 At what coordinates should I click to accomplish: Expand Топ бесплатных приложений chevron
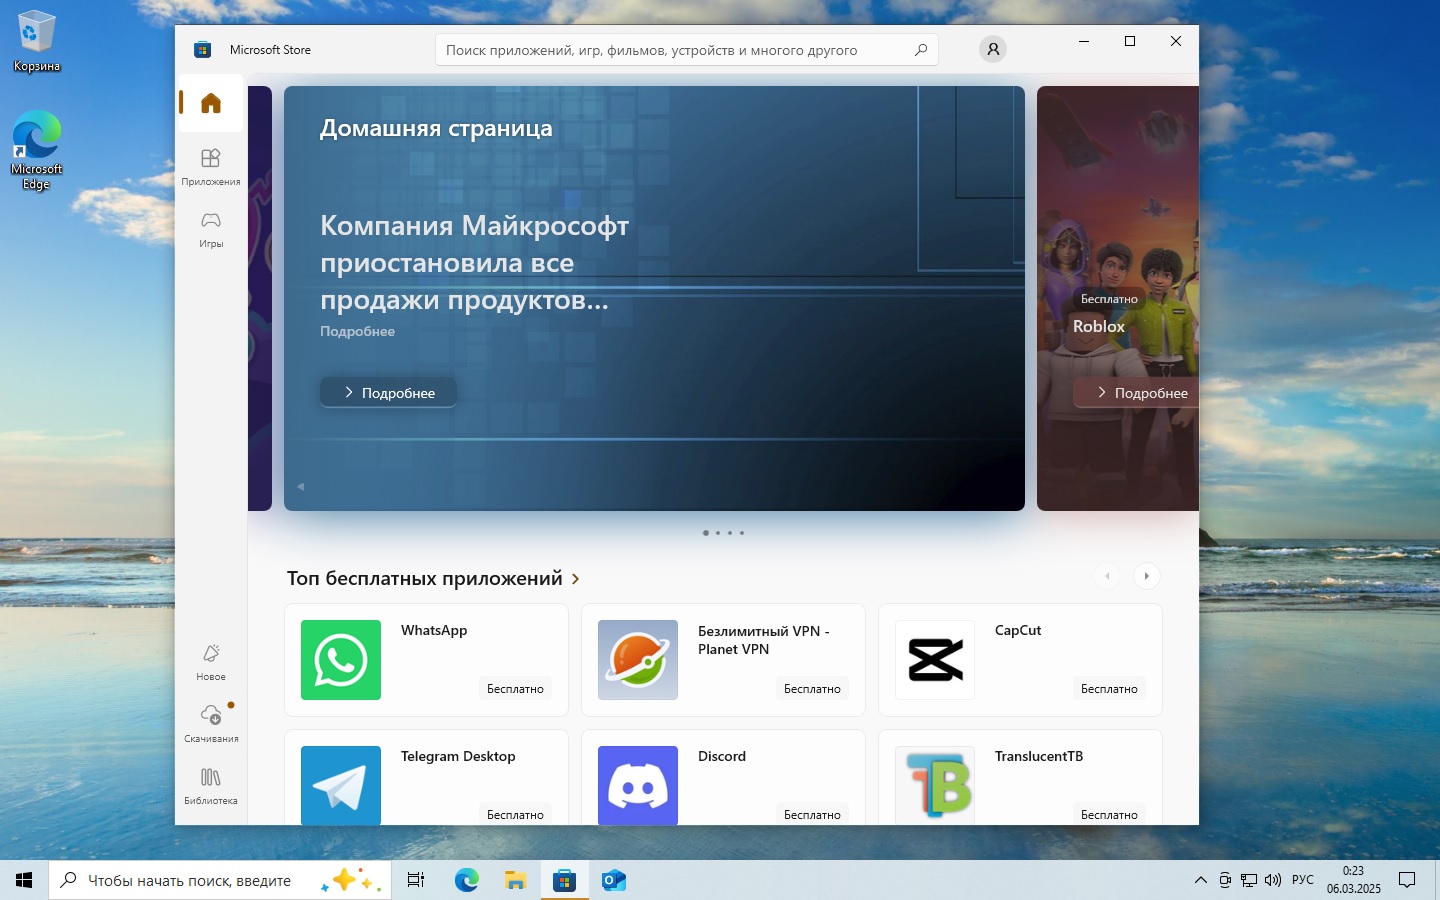[576, 579]
